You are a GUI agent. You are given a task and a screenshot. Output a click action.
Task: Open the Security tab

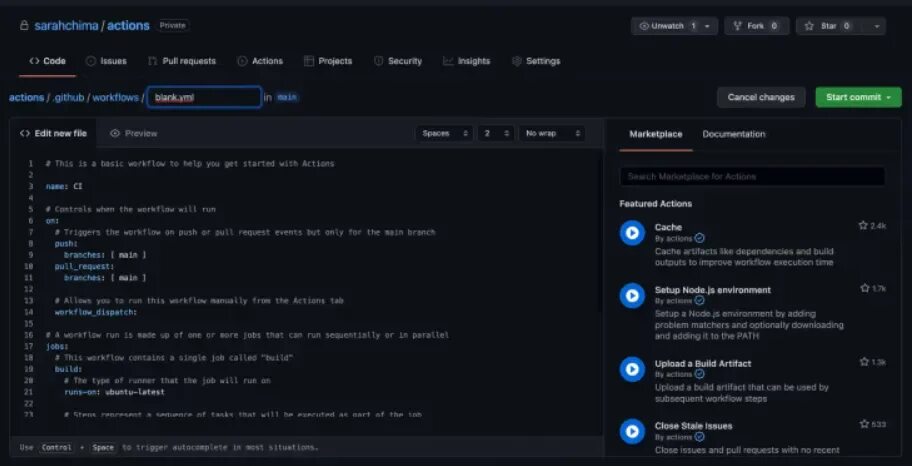click(398, 61)
